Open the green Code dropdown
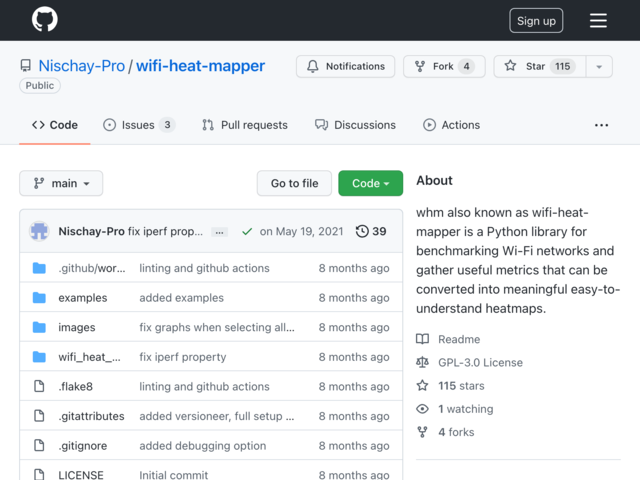 [371, 183]
